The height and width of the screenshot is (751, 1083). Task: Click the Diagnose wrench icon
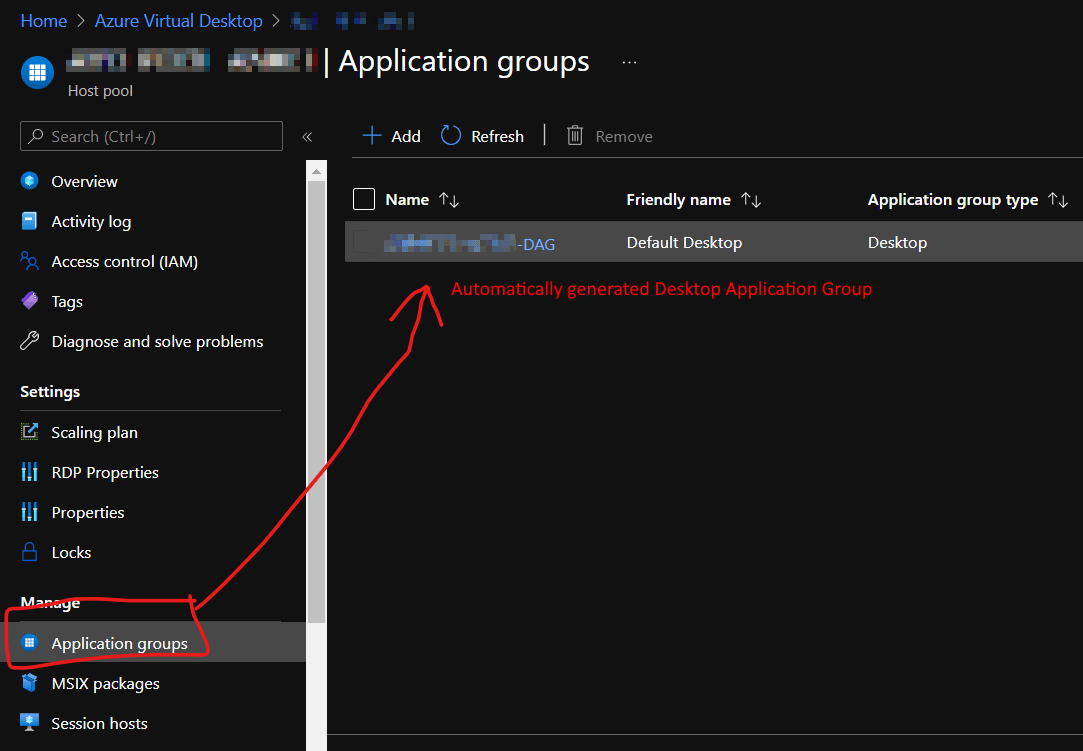tap(30, 341)
